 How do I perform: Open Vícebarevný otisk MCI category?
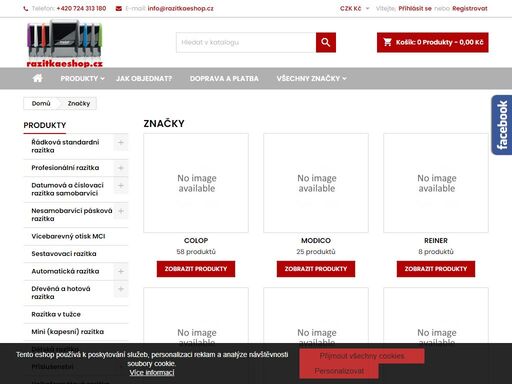click(x=68, y=236)
